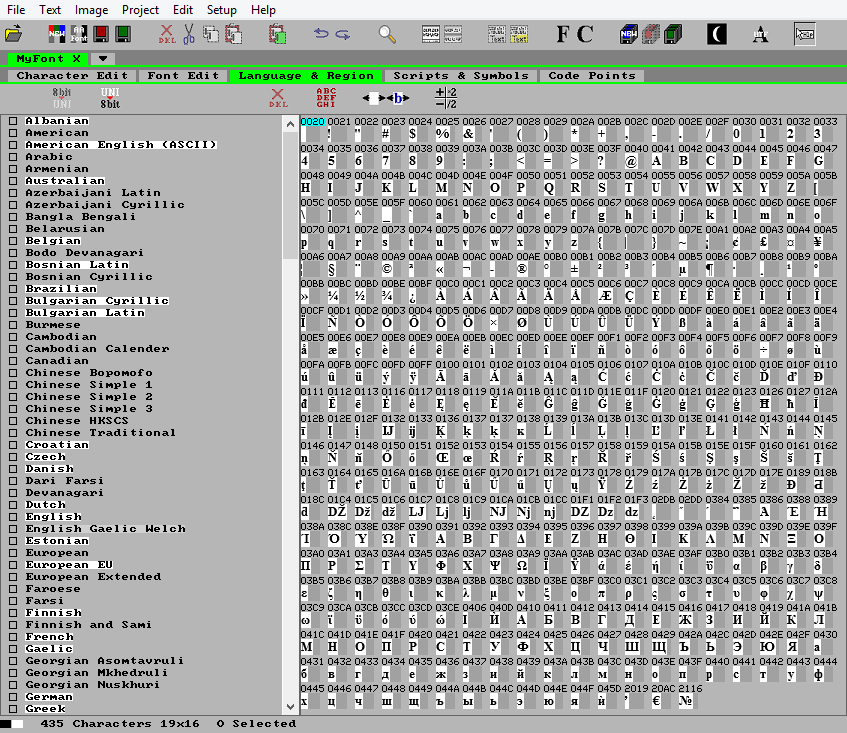847x733 pixels.
Task: Click the white character grid view icon
Action: (431, 34)
